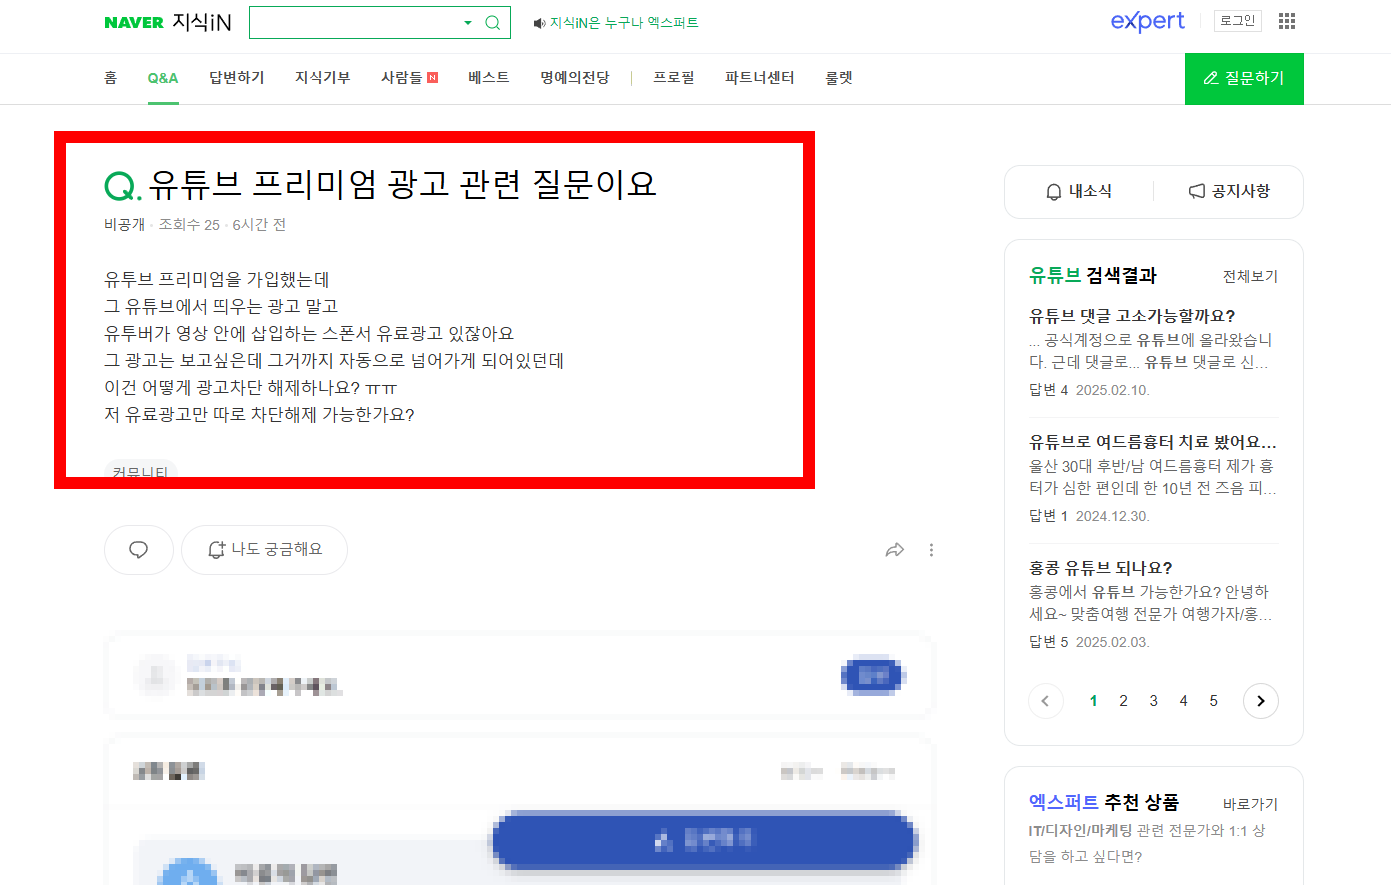Open the 룰렛 menu item

[839, 77]
